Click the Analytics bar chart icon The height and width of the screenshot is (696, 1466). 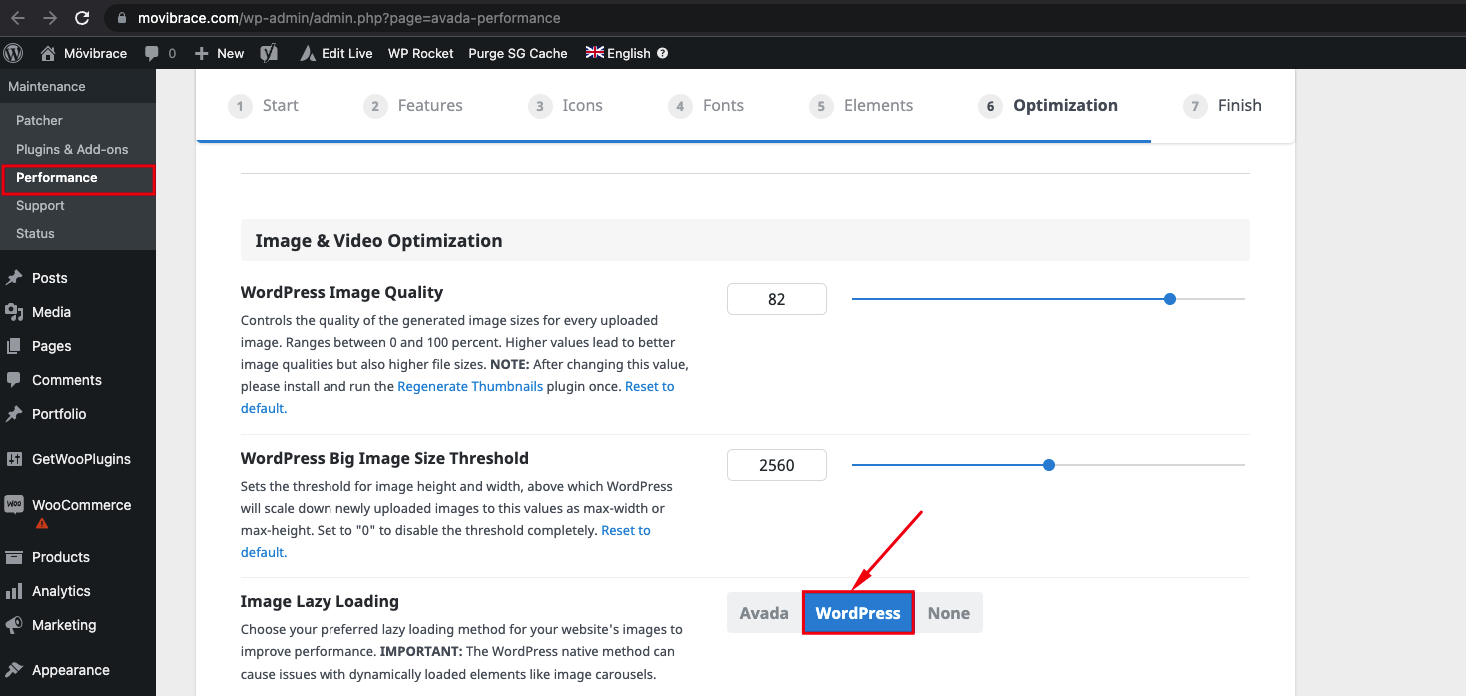14,591
